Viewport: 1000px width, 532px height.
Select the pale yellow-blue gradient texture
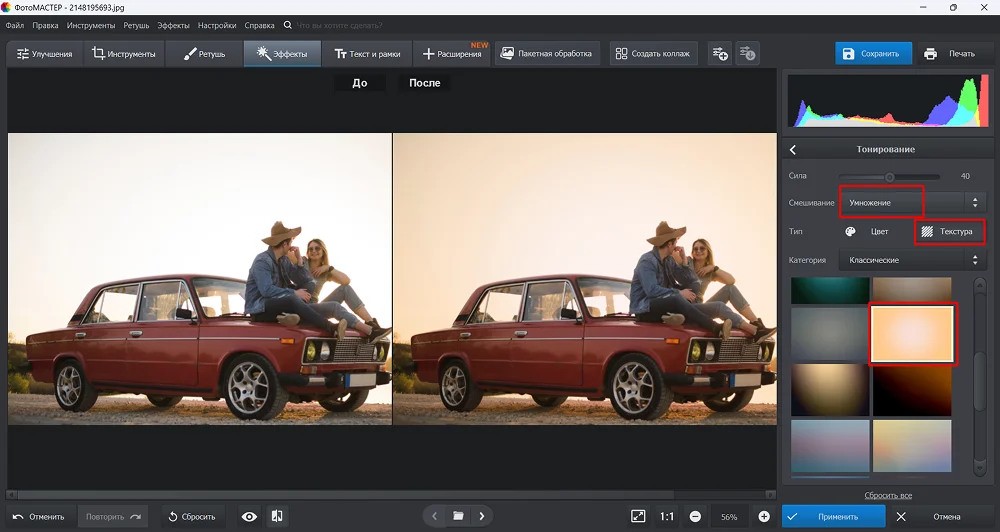[x=912, y=446]
